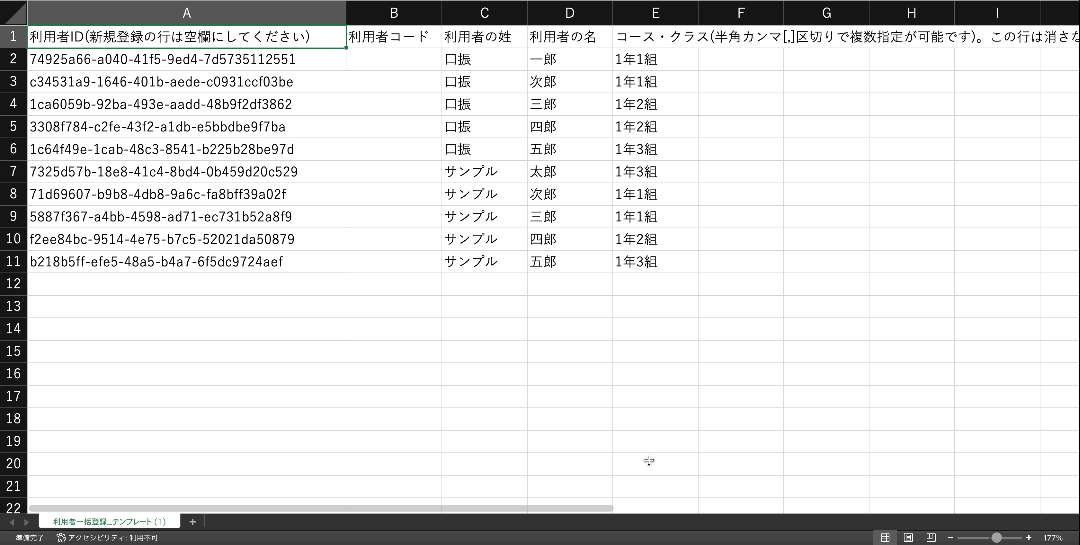Select column F header

tap(740, 12)
